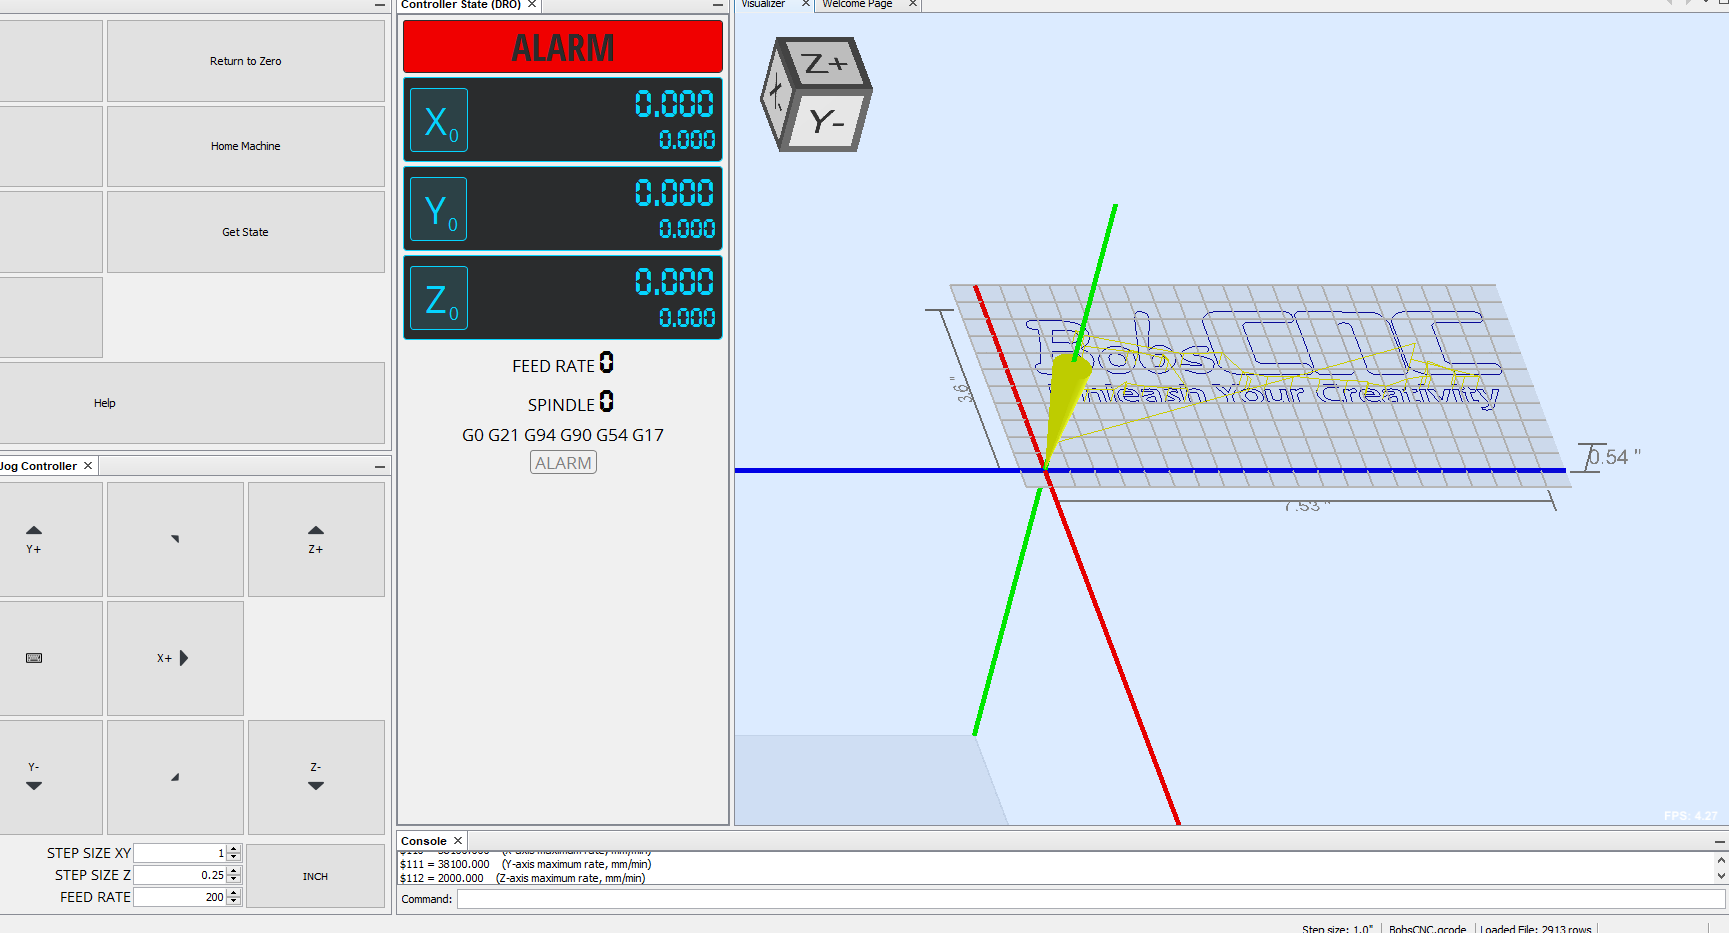The image size is (1729, 933).
Task: Click the small ALARM button under G-code states
Action: 563,463
